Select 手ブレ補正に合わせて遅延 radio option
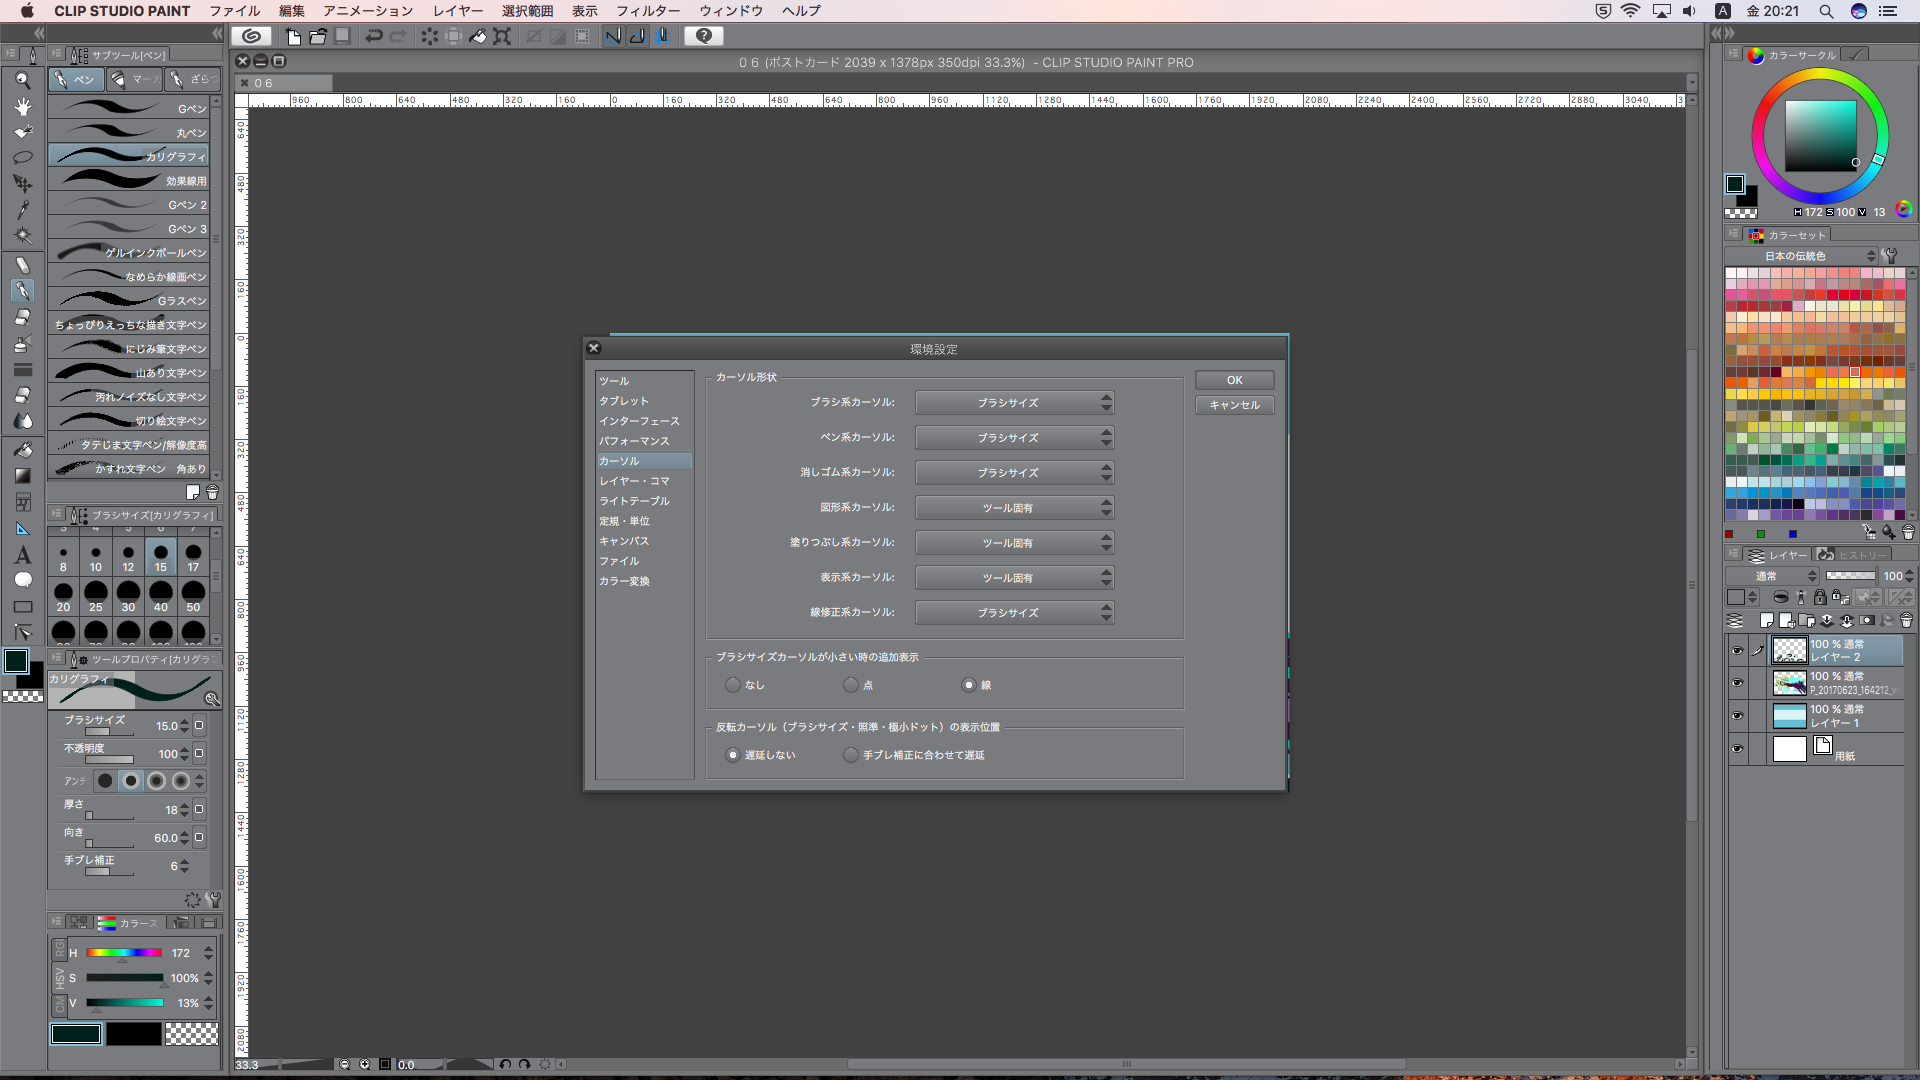This screenshot has width=1920, height=1080. point(851,755)
